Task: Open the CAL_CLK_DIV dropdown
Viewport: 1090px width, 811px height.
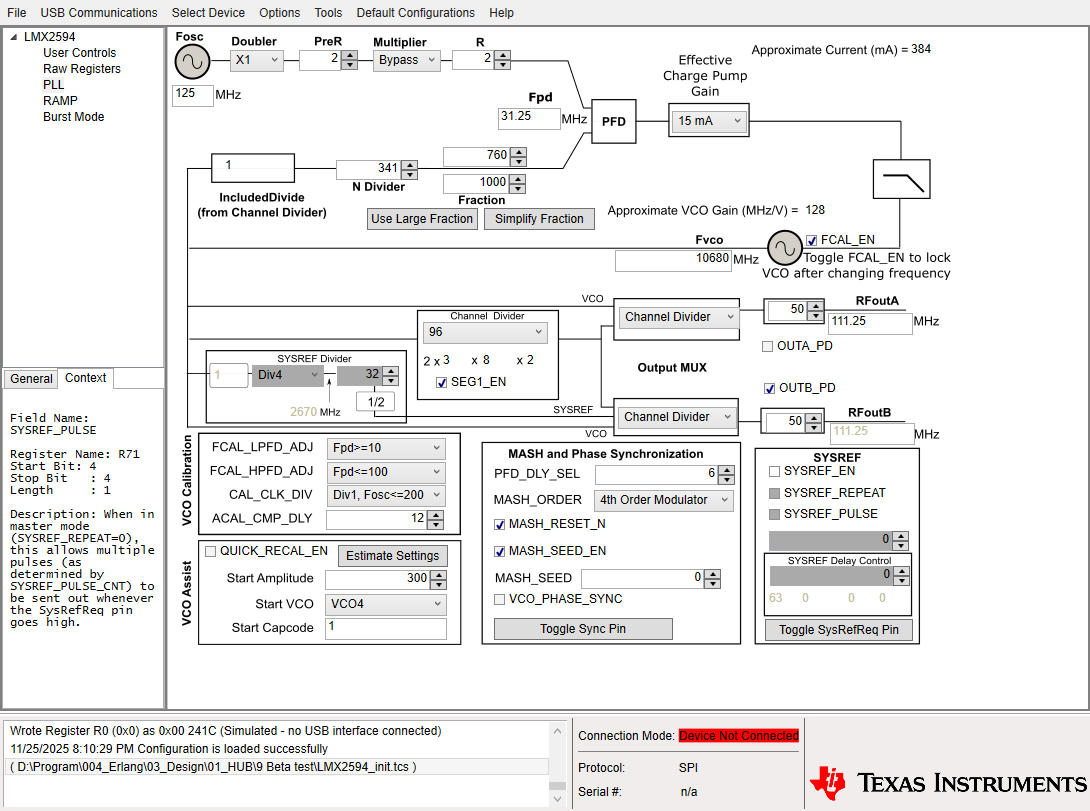Action: [x=386, y=495]
